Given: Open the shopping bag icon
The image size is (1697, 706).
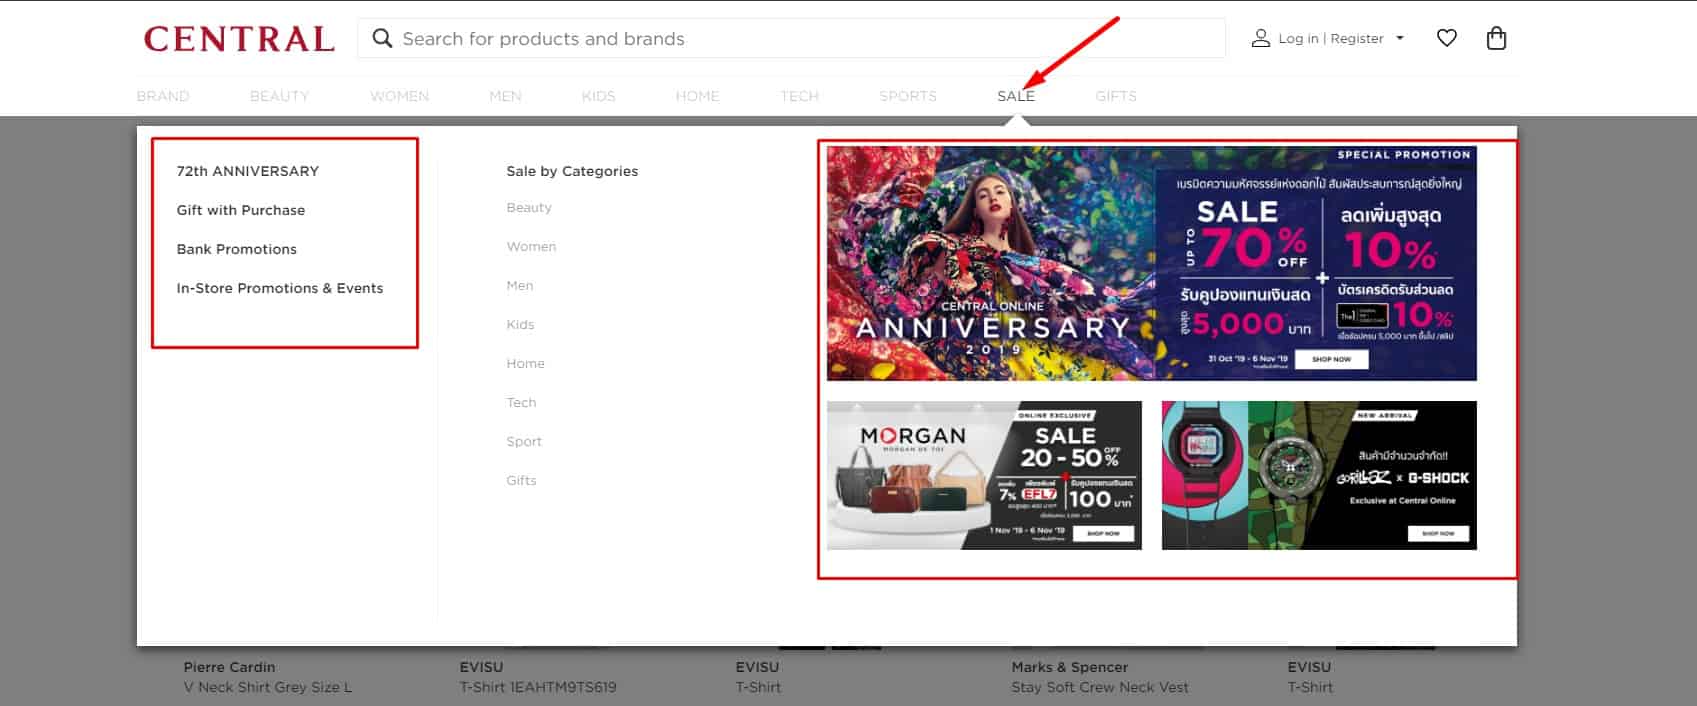Looking at the screenshot, I should point(1496,38).
